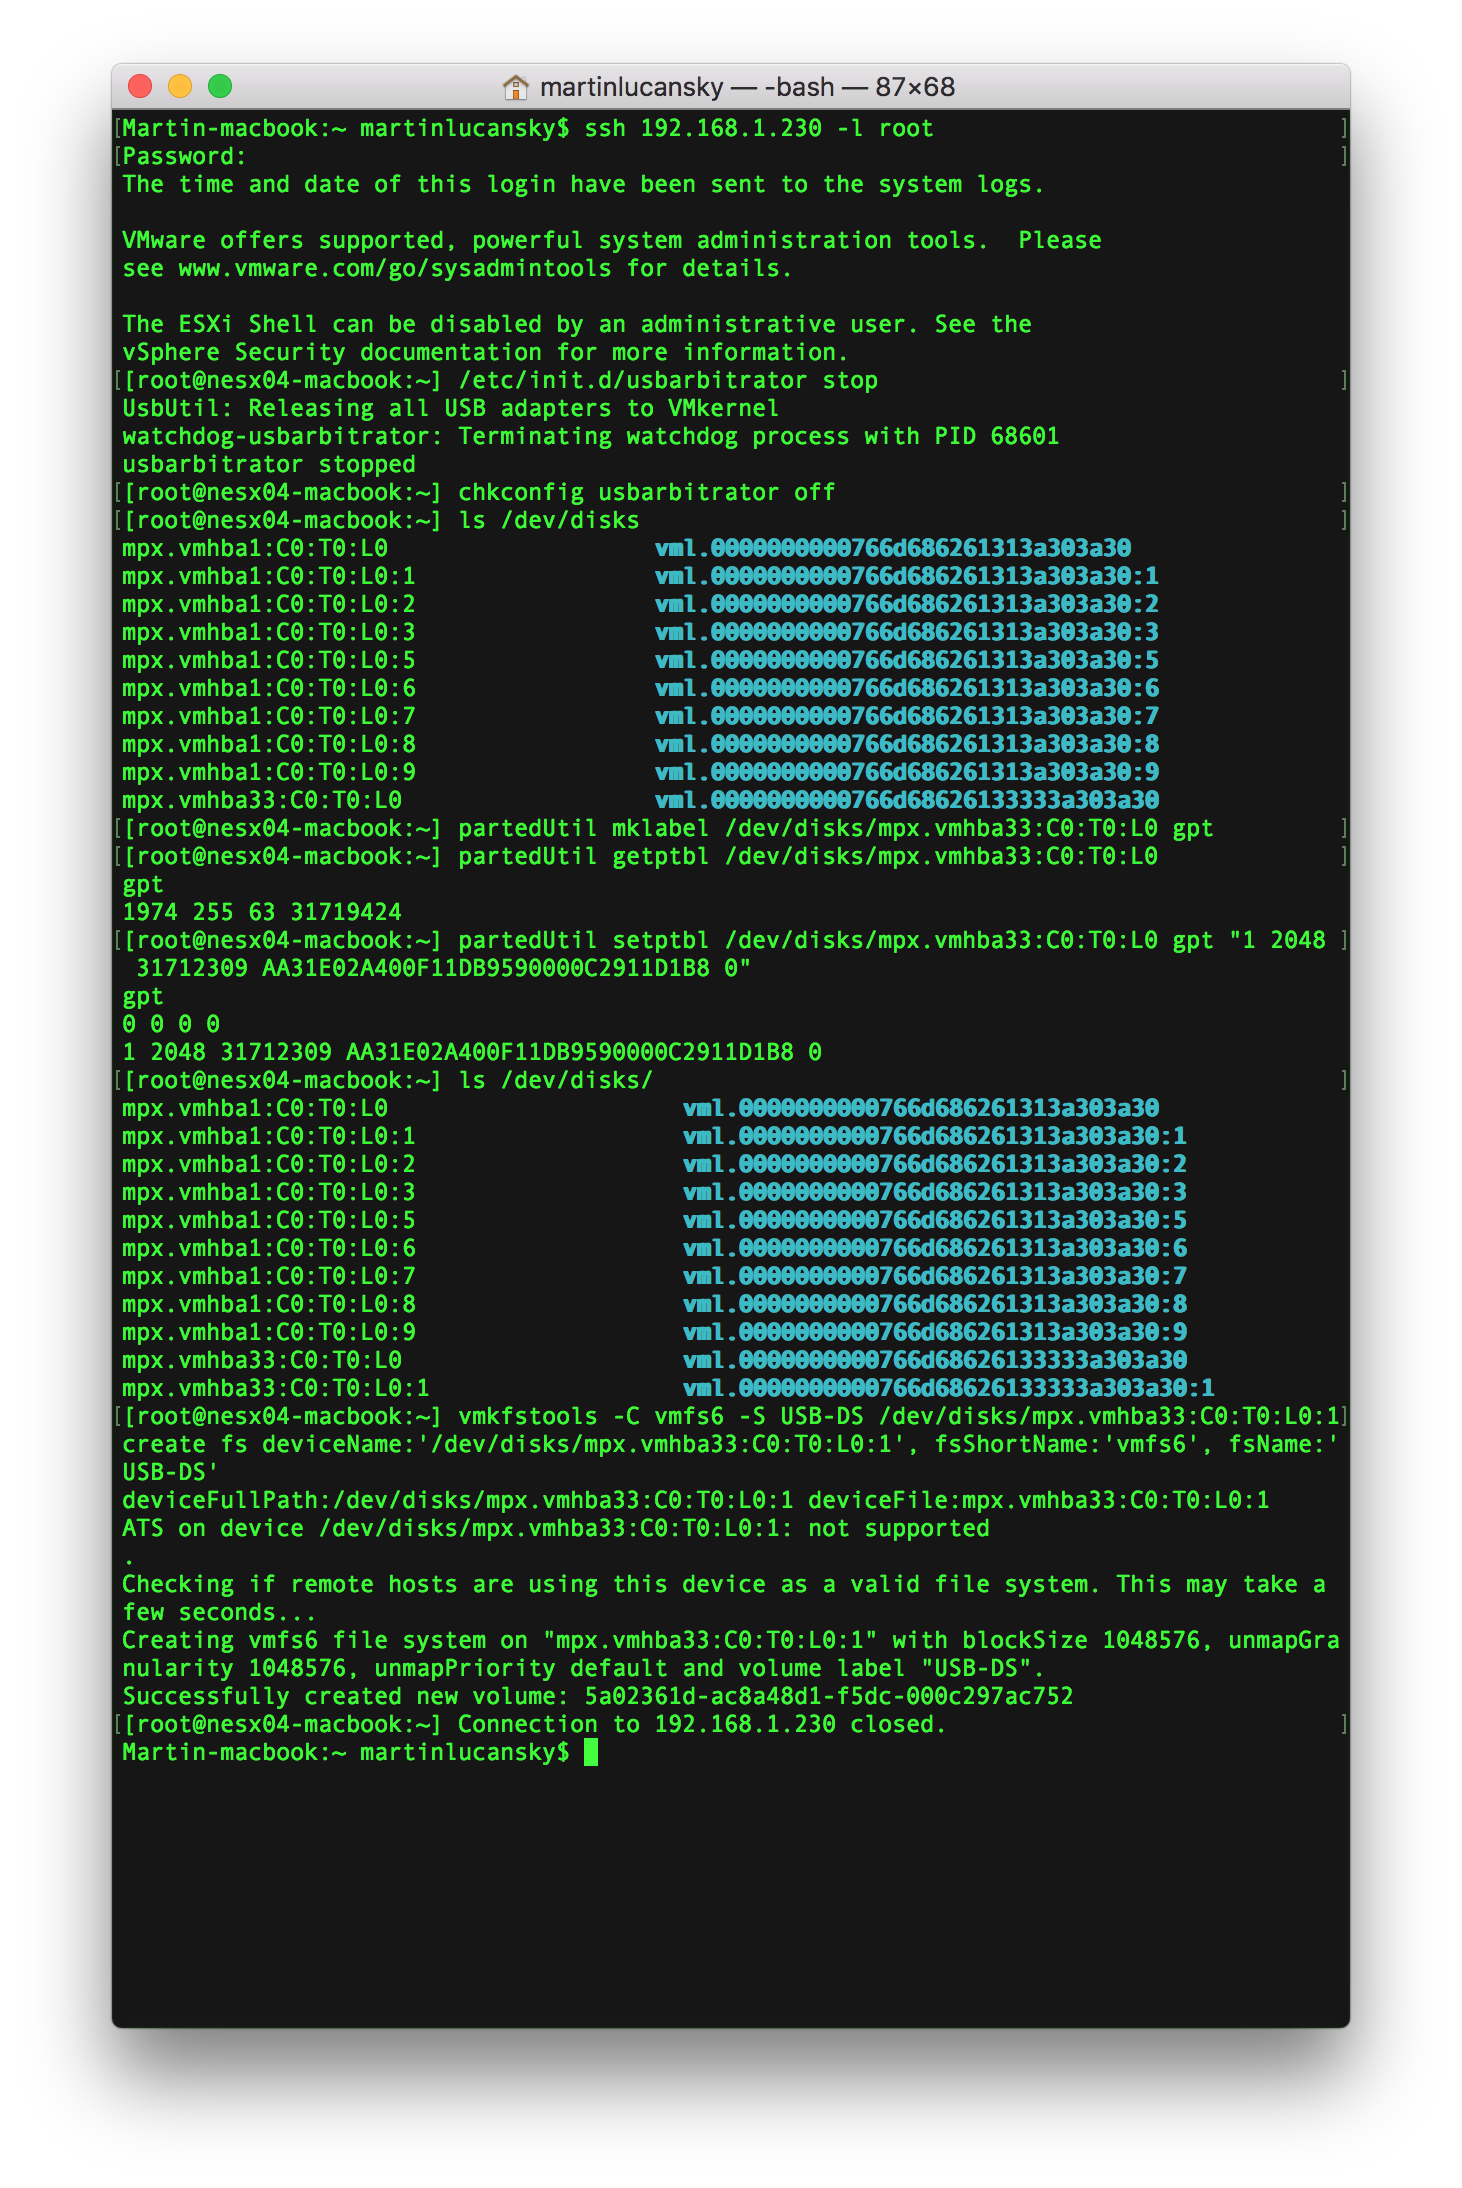The image size is (1462, 2188).
Task: Click the 1974 255 63 31719424 geometry line
Action: [262, 912]
